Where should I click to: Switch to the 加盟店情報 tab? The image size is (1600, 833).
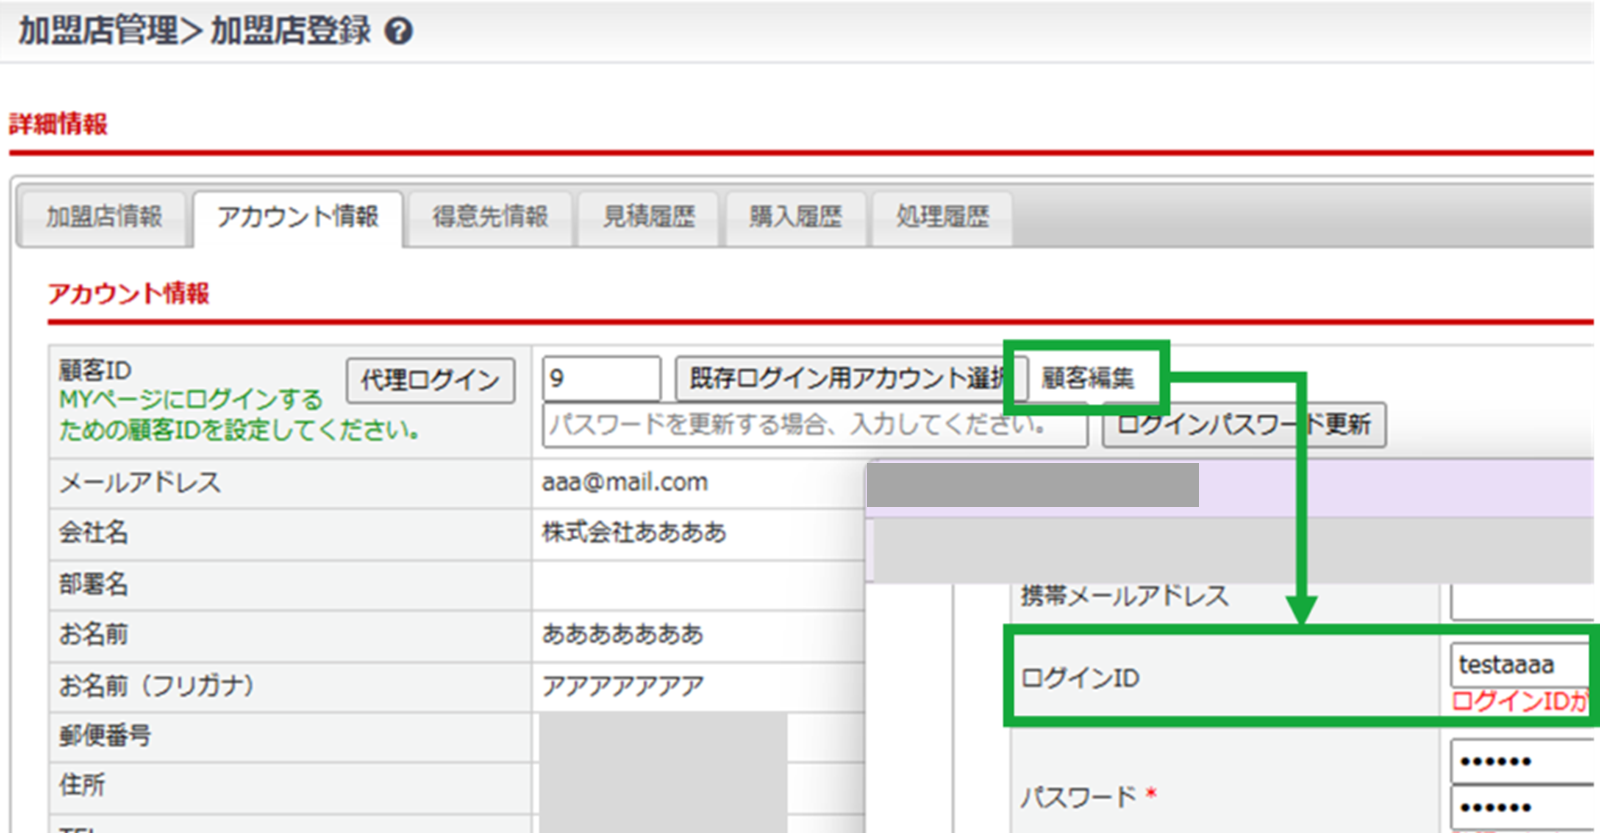[x=103, y=217]
